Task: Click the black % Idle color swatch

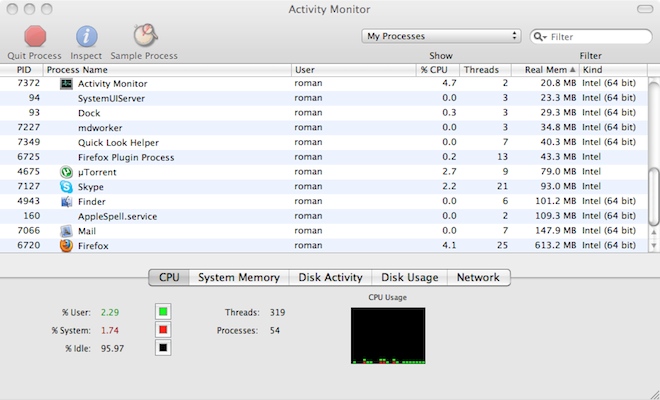Action: point(163,348)
